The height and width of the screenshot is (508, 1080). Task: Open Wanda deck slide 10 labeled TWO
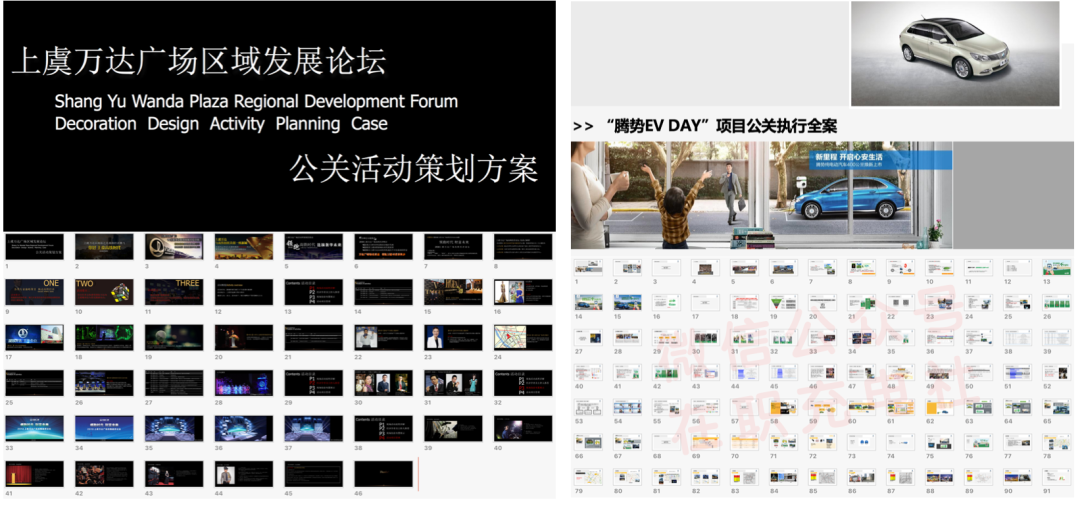pos(104,292)
